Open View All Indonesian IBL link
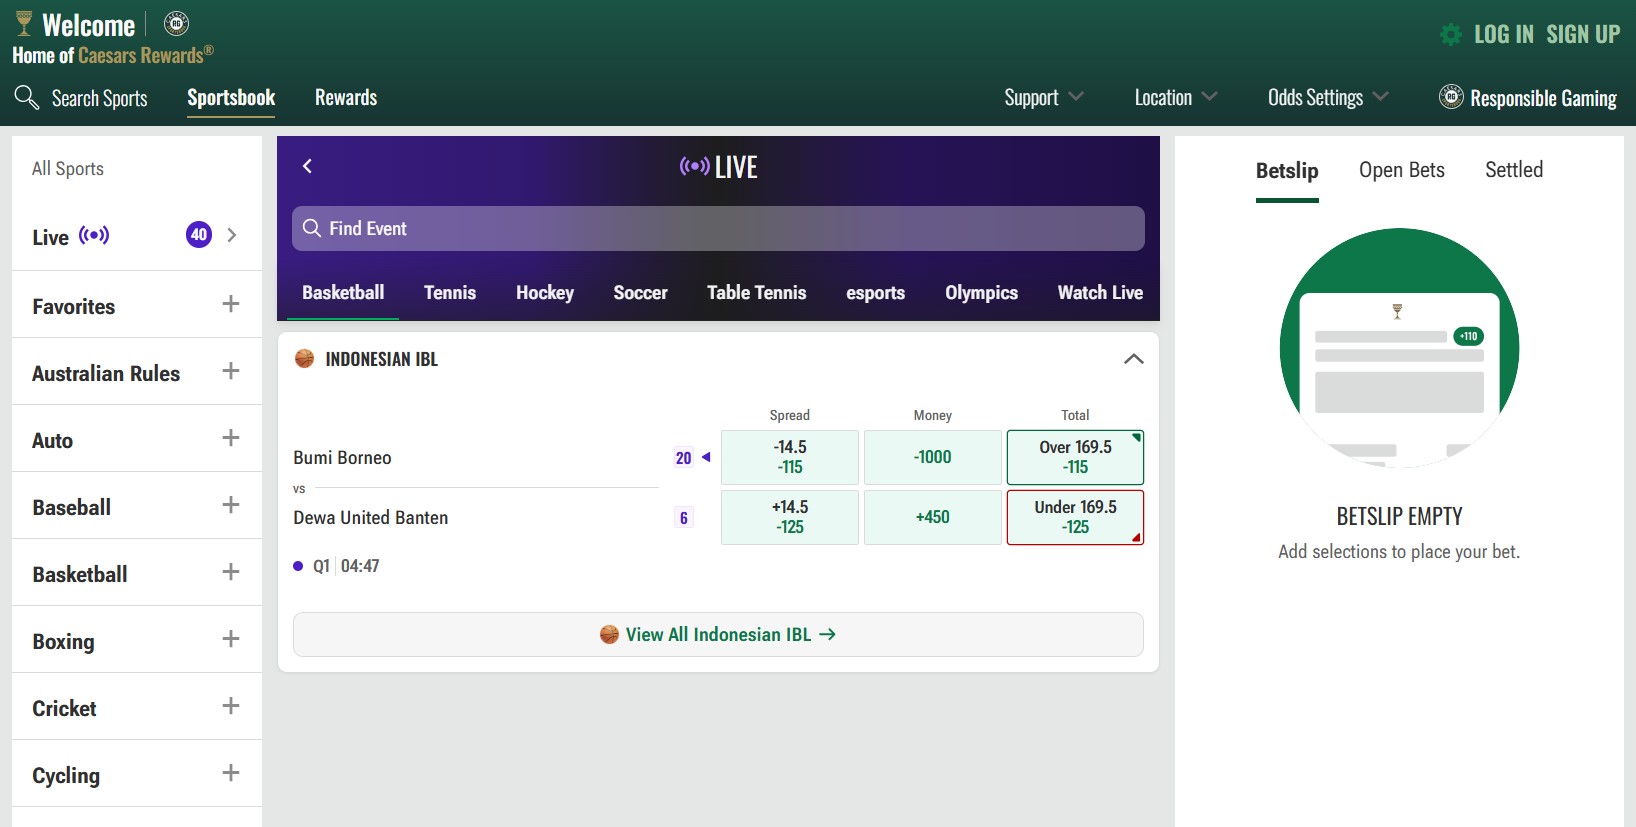The image size is (1636, 827). click(718, 635)
